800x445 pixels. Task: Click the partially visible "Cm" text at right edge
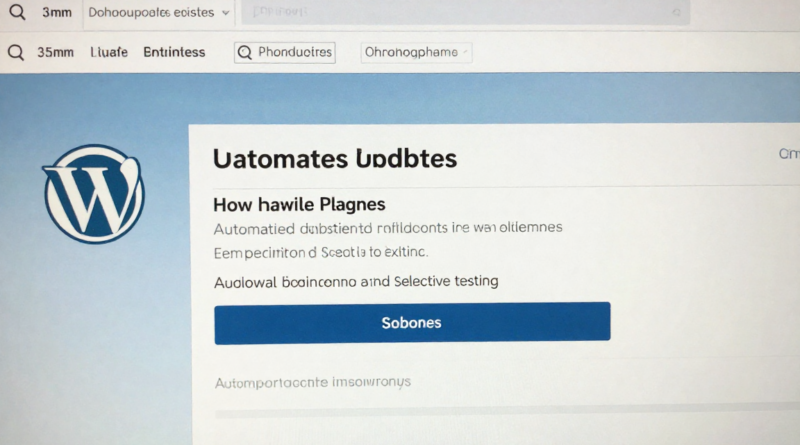[x=788, y=154]
